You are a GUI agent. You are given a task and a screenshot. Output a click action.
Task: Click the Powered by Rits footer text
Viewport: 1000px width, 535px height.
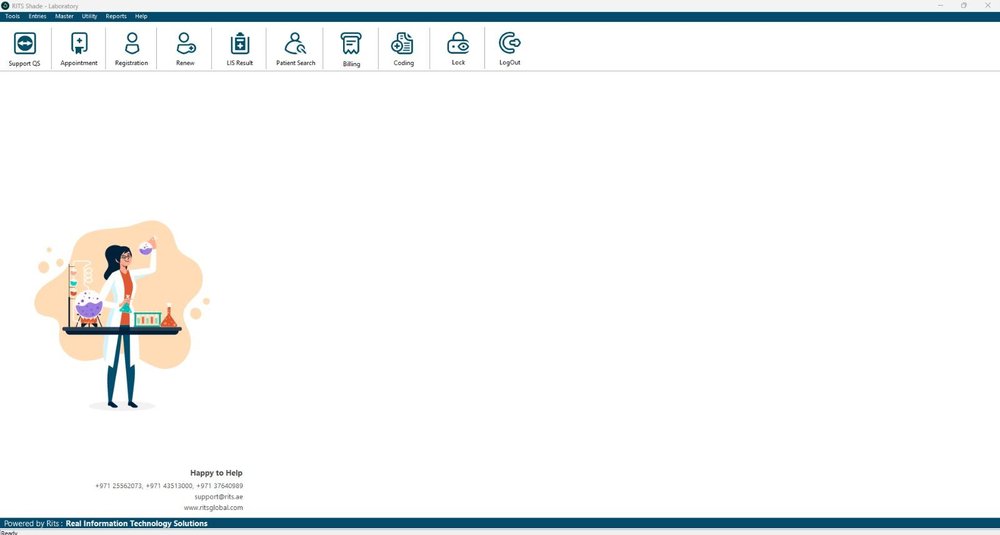106,524
